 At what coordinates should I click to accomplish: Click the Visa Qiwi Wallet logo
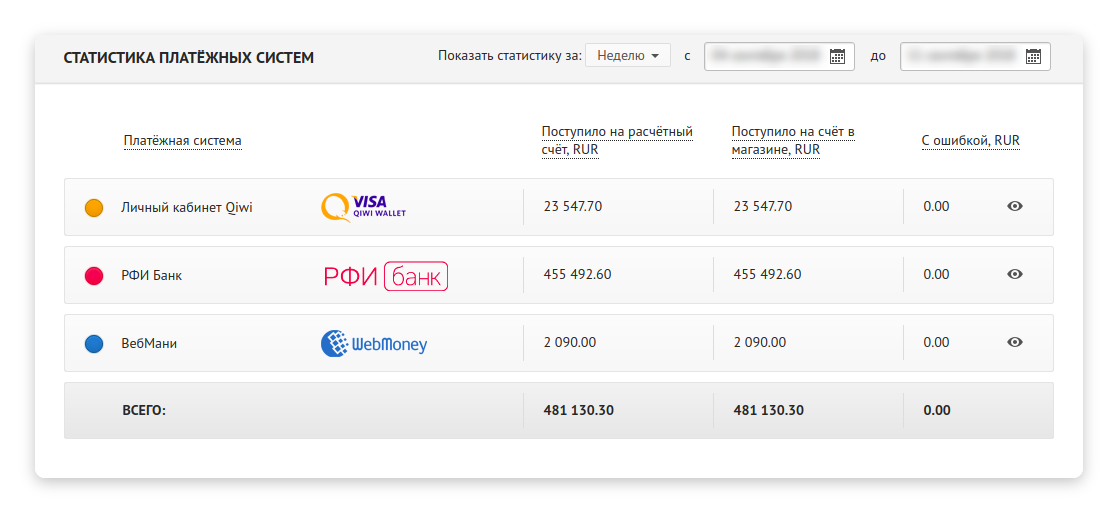(363, 207)
